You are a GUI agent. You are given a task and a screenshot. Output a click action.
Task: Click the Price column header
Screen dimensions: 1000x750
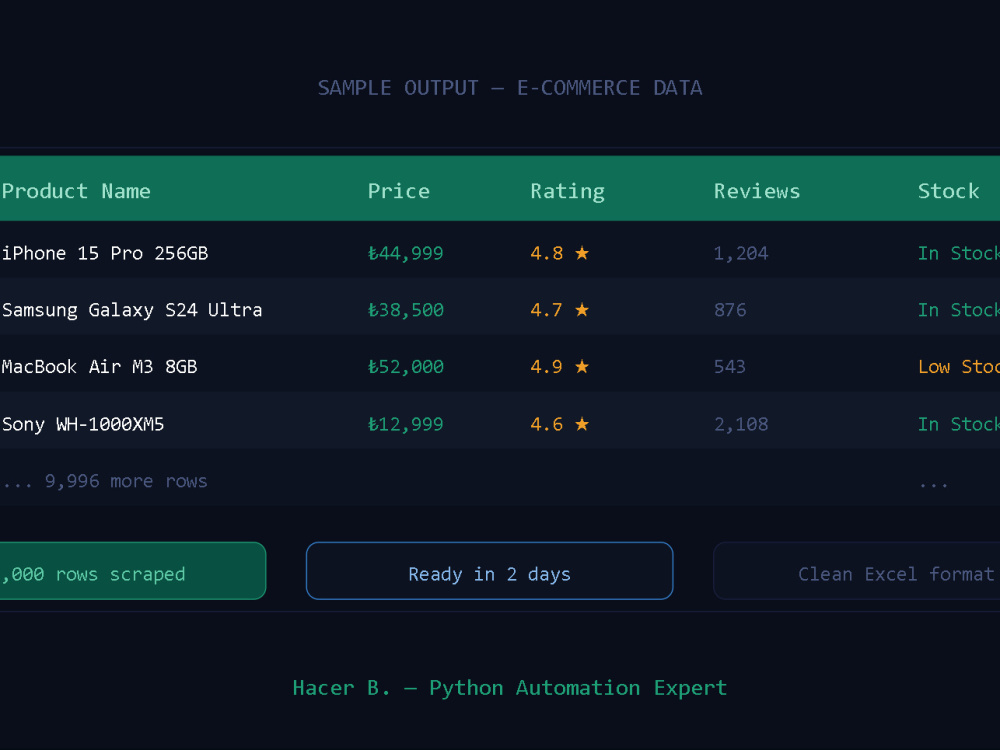(399, 191)
